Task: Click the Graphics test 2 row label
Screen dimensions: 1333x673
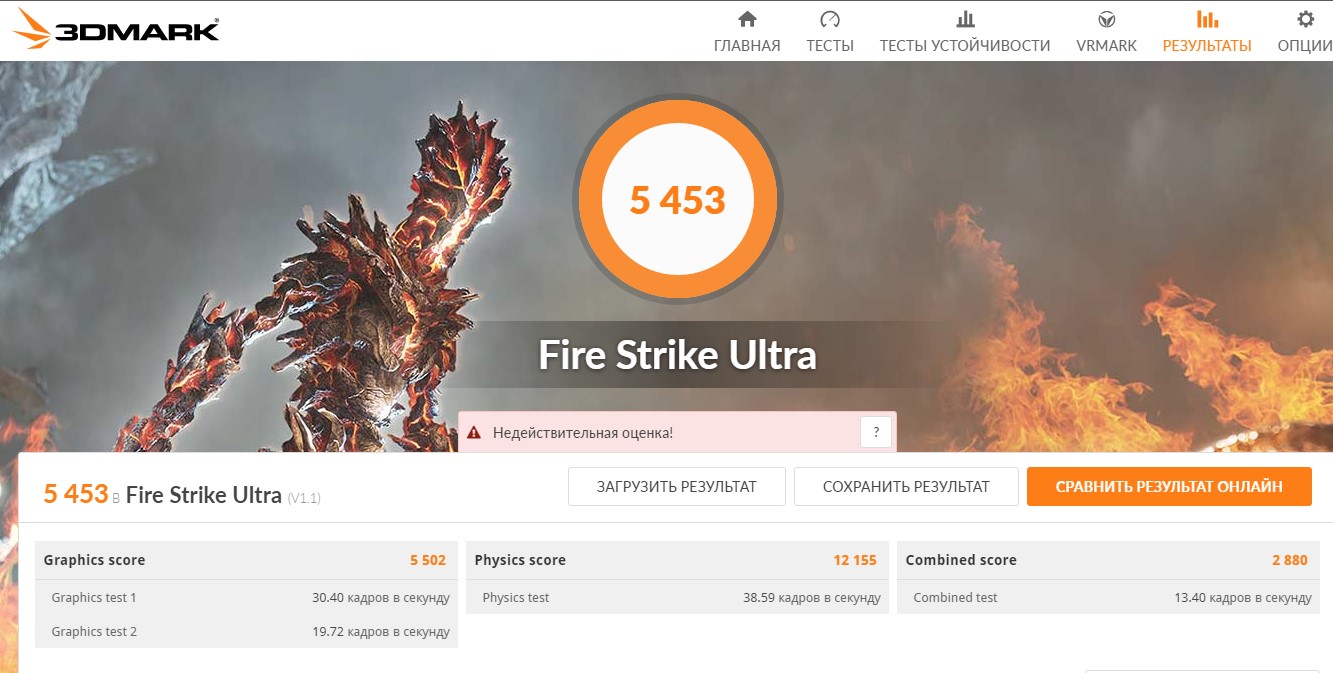Action: pos(94,632)
